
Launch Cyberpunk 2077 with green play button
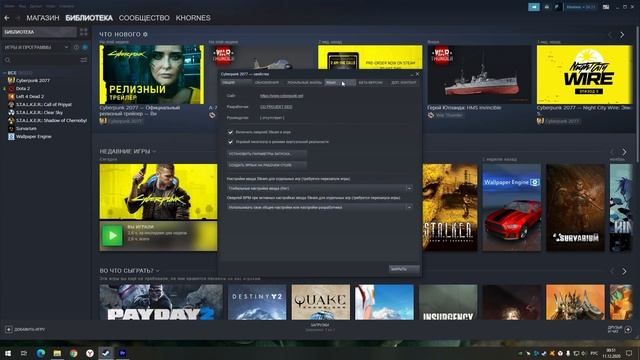[112, 236]
